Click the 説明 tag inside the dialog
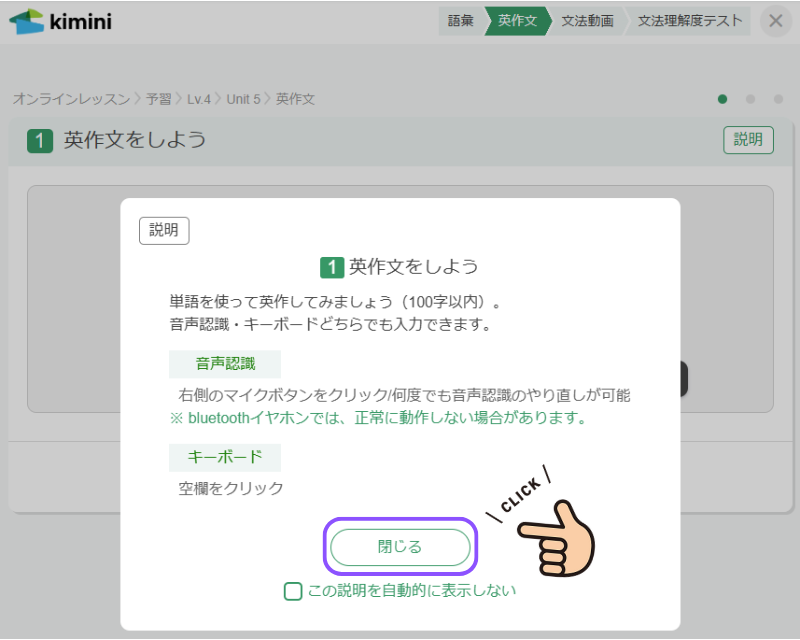Viewport: 800px width, 640px height. click(x=164, y=230)
